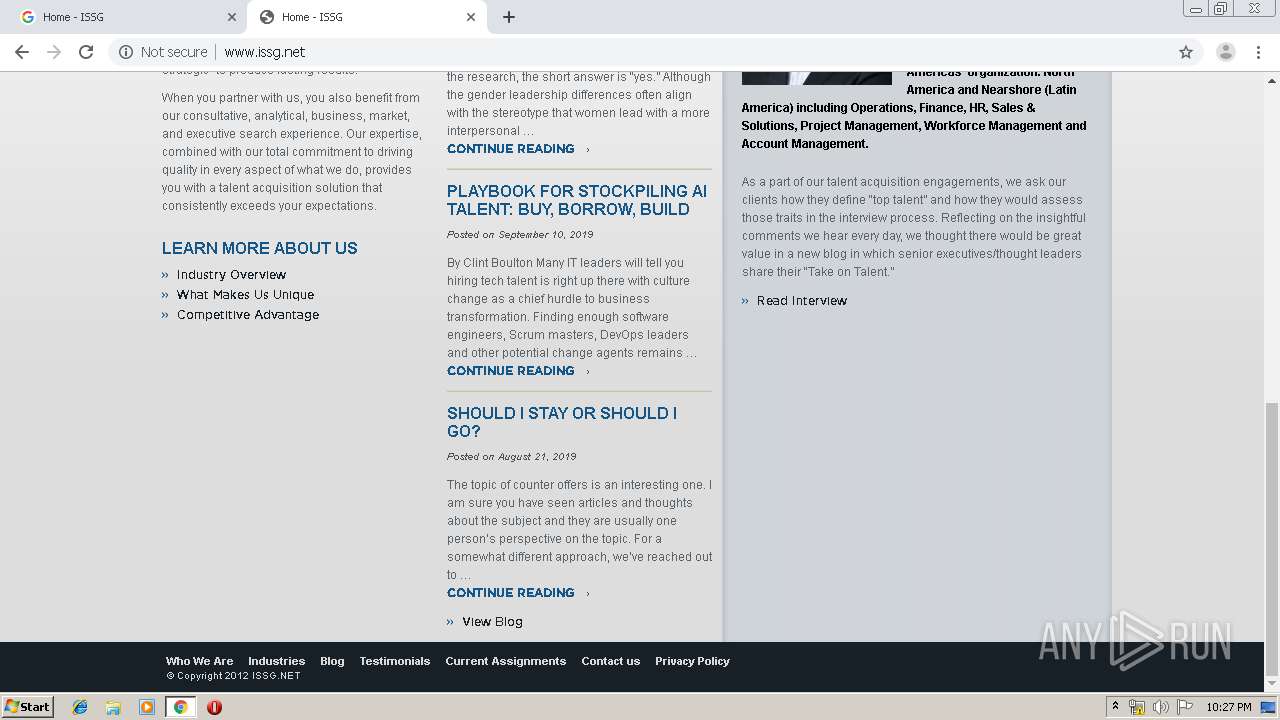The width and height of the screenshot is (1280, 720).
Task: Click Posted on August 21, 2019 text
Action: coord(512,456)
